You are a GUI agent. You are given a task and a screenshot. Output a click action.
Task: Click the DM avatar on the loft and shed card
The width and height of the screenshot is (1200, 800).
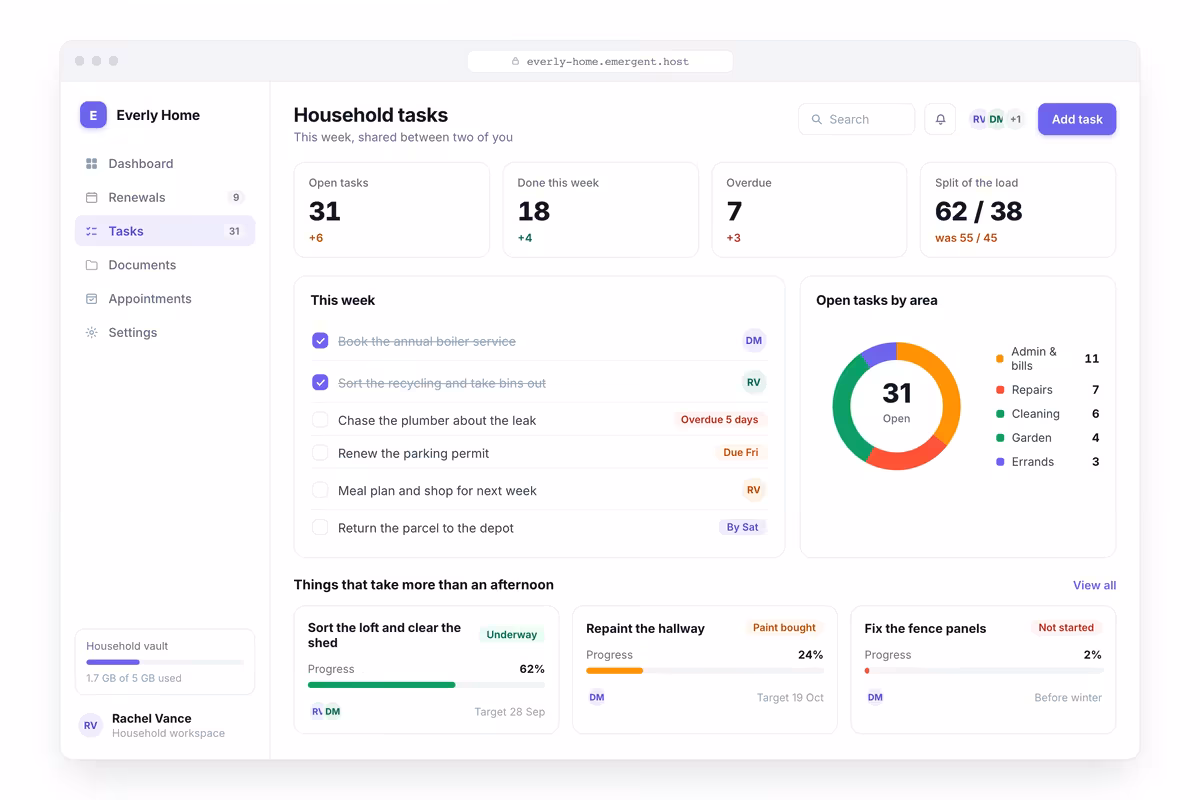pyautogui.click(x=333, y=711)
